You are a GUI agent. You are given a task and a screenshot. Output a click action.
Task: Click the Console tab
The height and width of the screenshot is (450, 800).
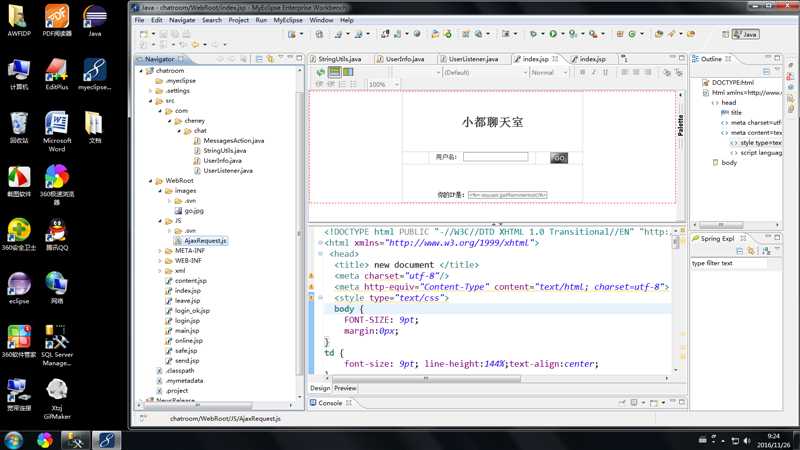click(330, 403)
